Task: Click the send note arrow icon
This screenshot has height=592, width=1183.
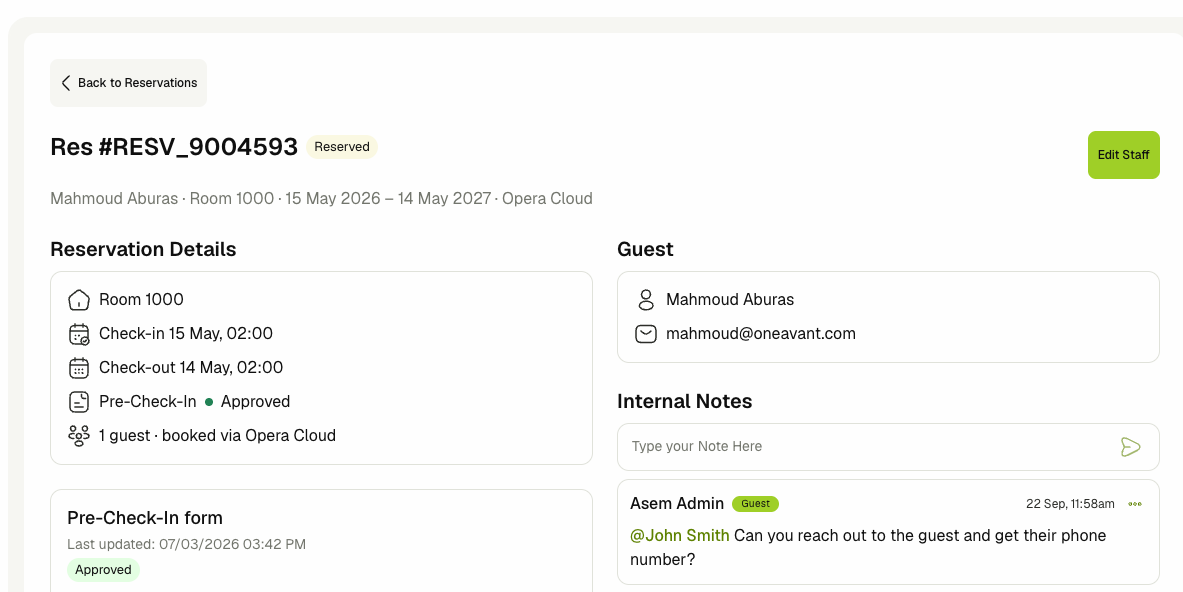Action: click(x=1129, y=446)
